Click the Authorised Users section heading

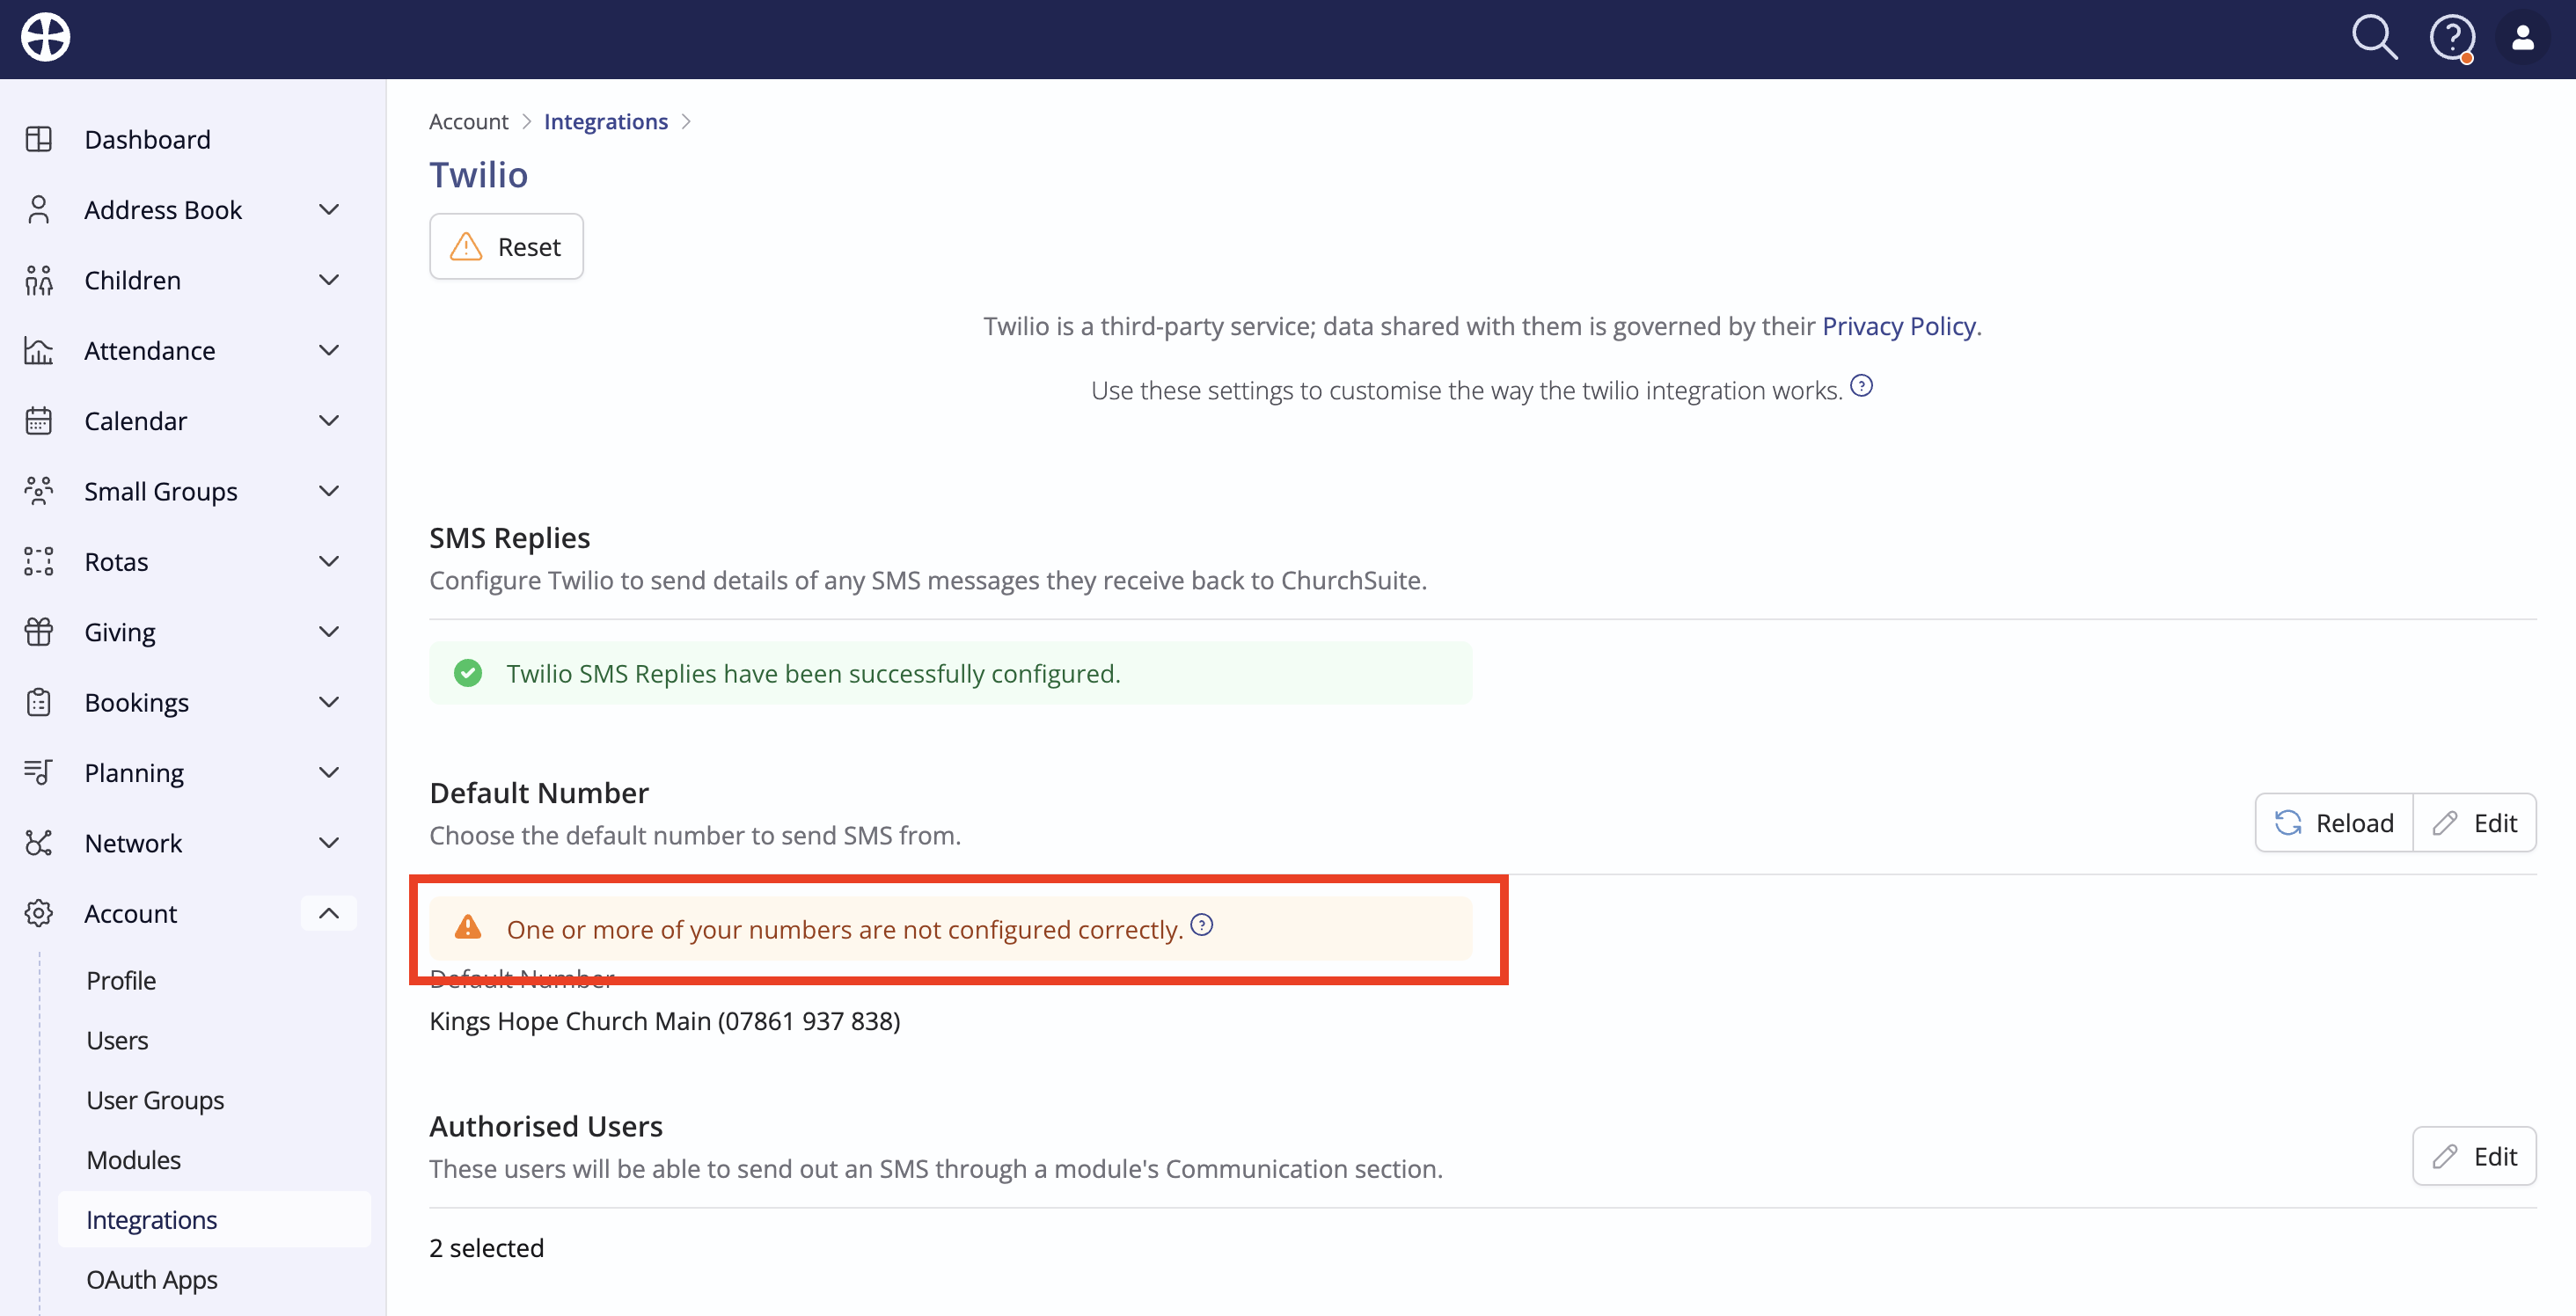(545, 1126)
